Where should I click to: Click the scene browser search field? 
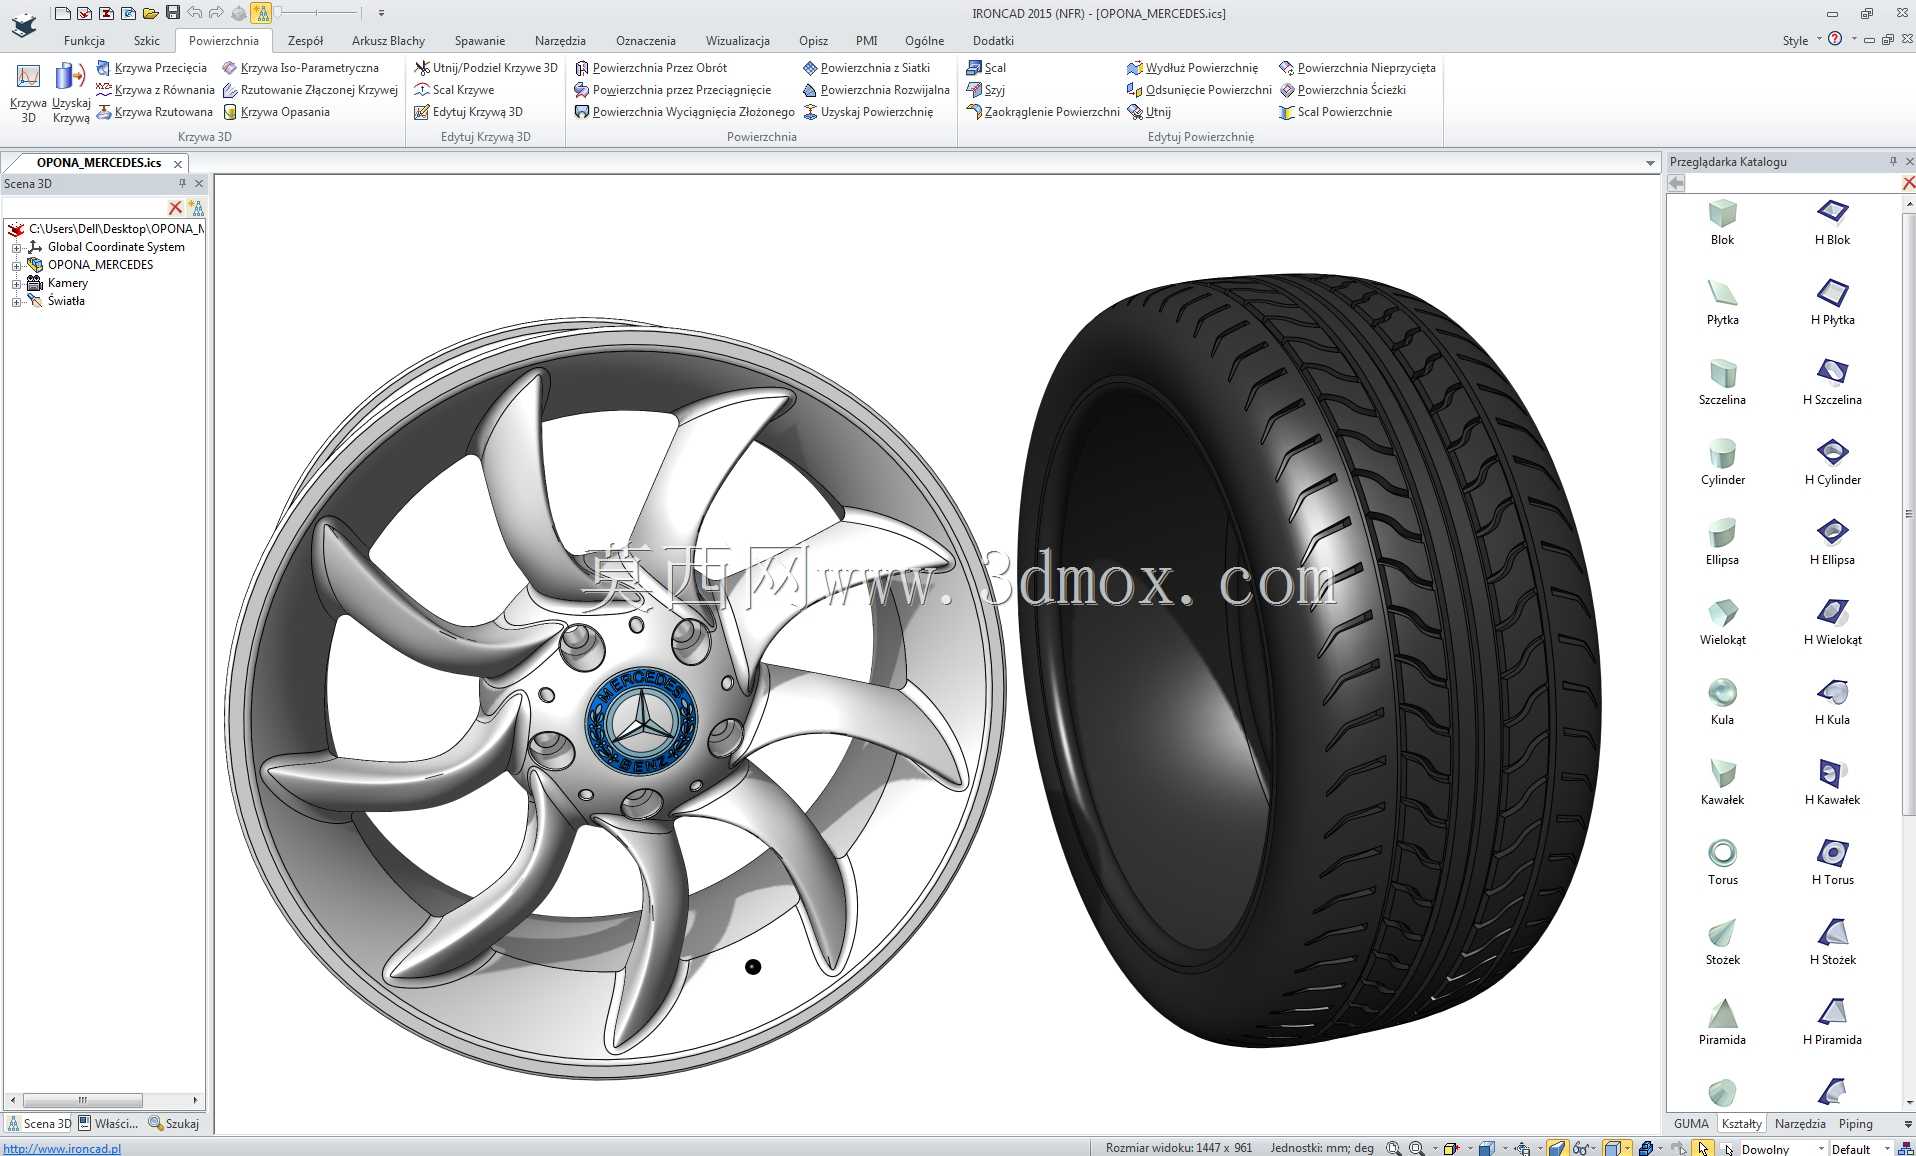(x=85, y=207)
